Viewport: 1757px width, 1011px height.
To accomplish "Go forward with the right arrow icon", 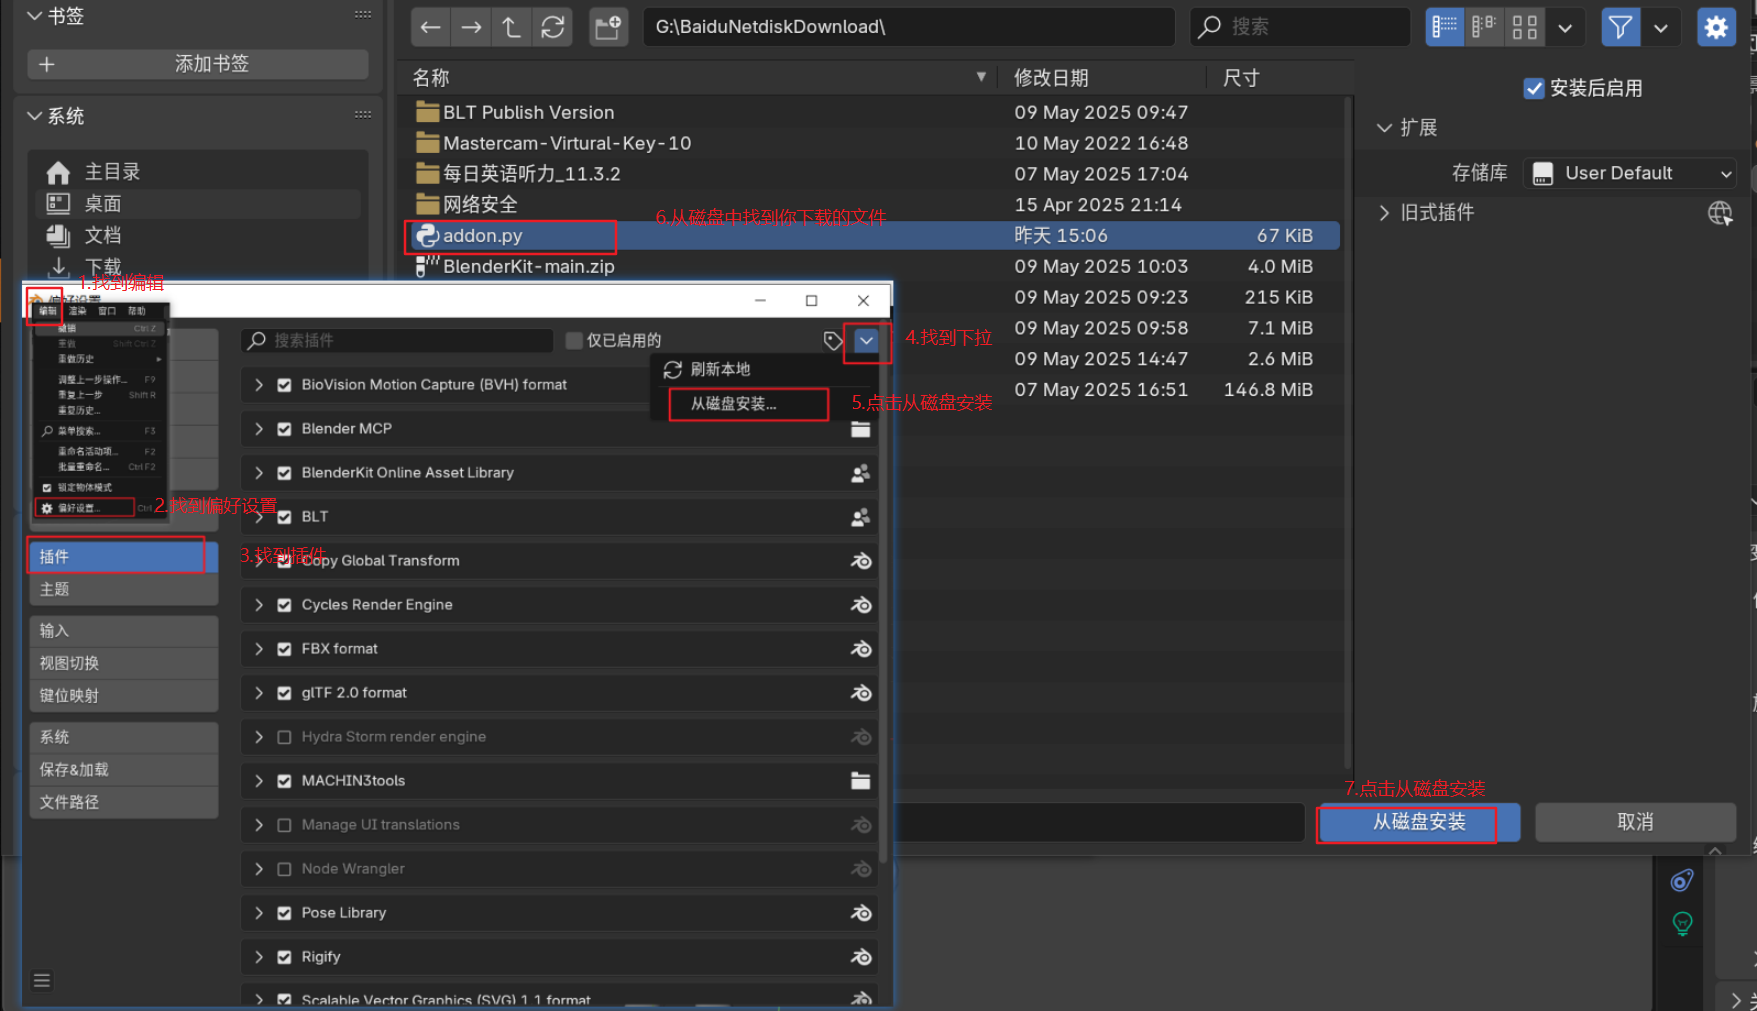I will pos(471,27).
